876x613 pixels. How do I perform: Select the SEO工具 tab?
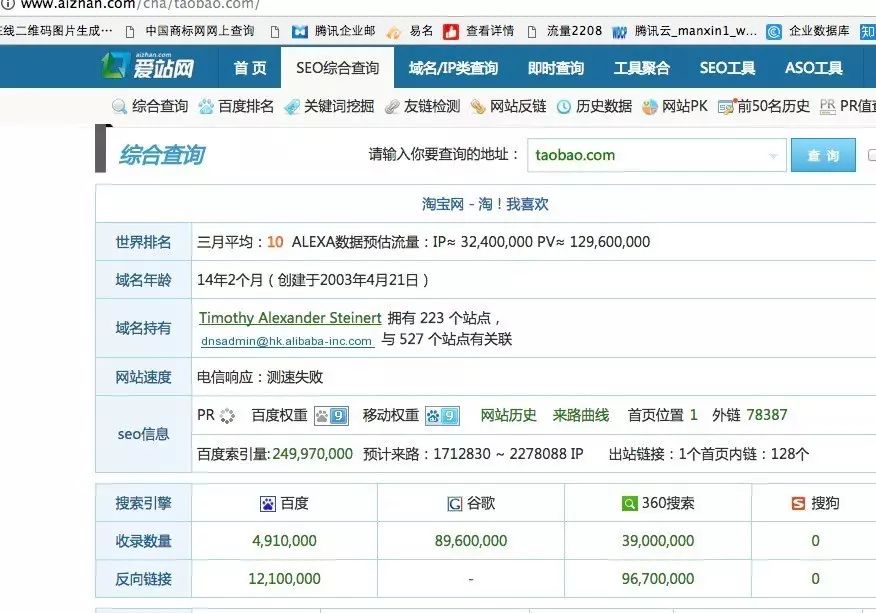727,68
